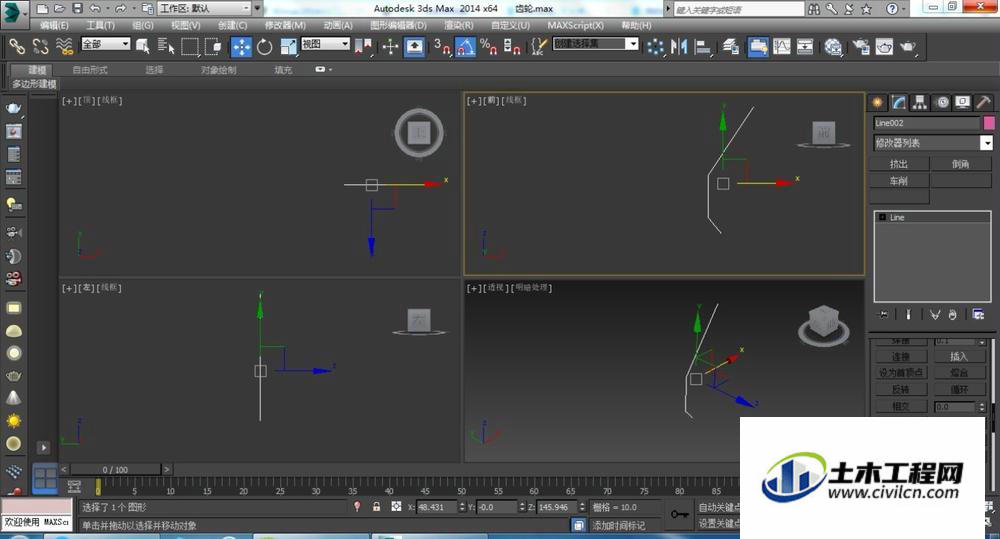The image size is (1000, 539).
Task: Open the selection filter dropdown 全部
Action: pyautogui.click(x=106, y=43)
